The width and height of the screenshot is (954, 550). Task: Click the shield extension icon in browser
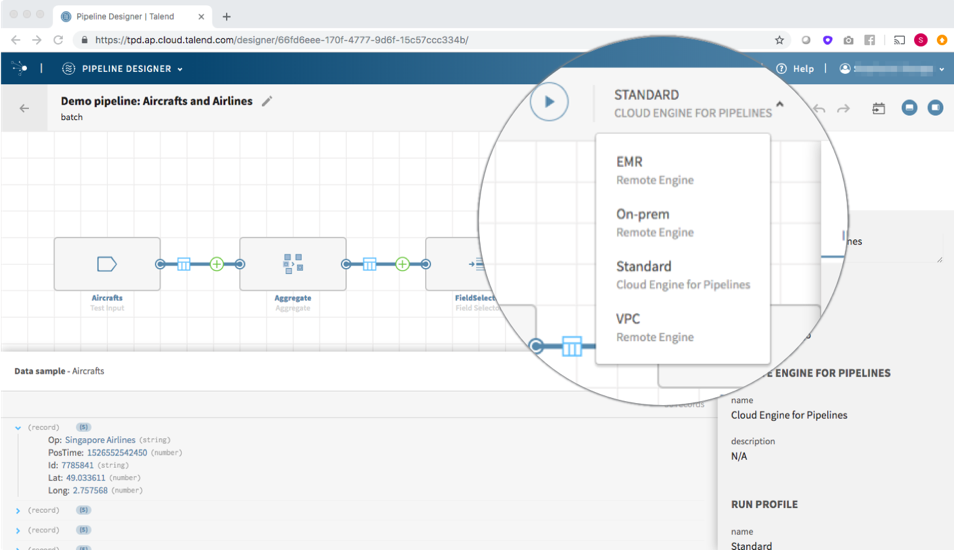827,40
